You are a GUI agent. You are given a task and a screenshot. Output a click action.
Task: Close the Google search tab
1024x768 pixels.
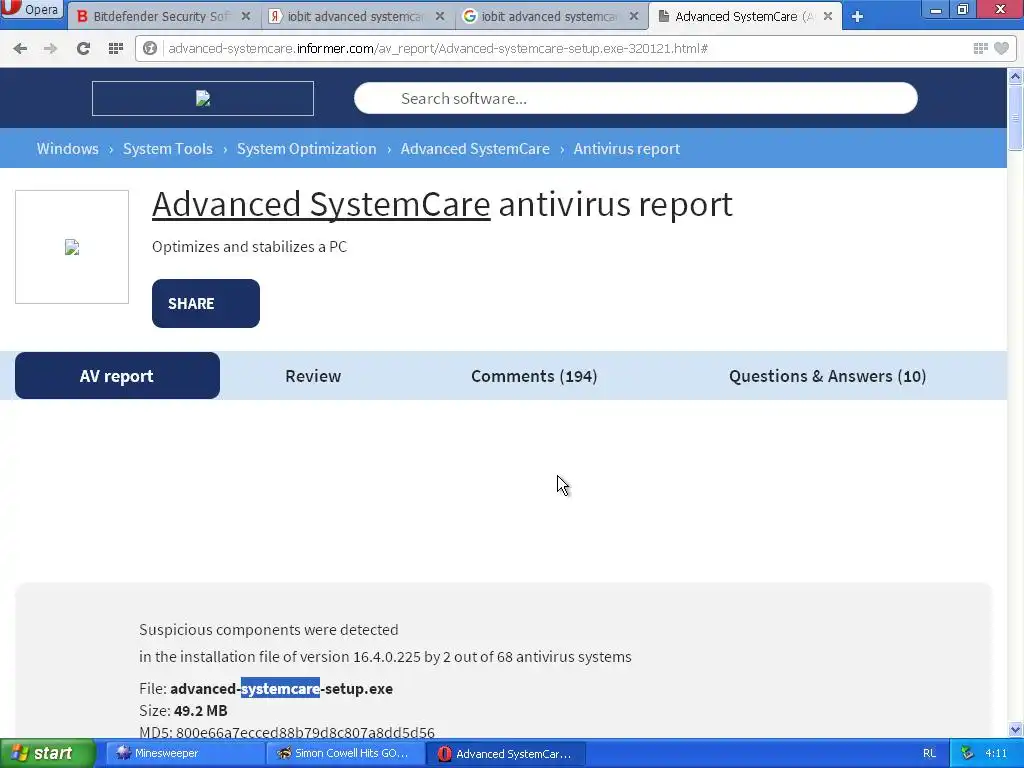(x=633, y=16)
